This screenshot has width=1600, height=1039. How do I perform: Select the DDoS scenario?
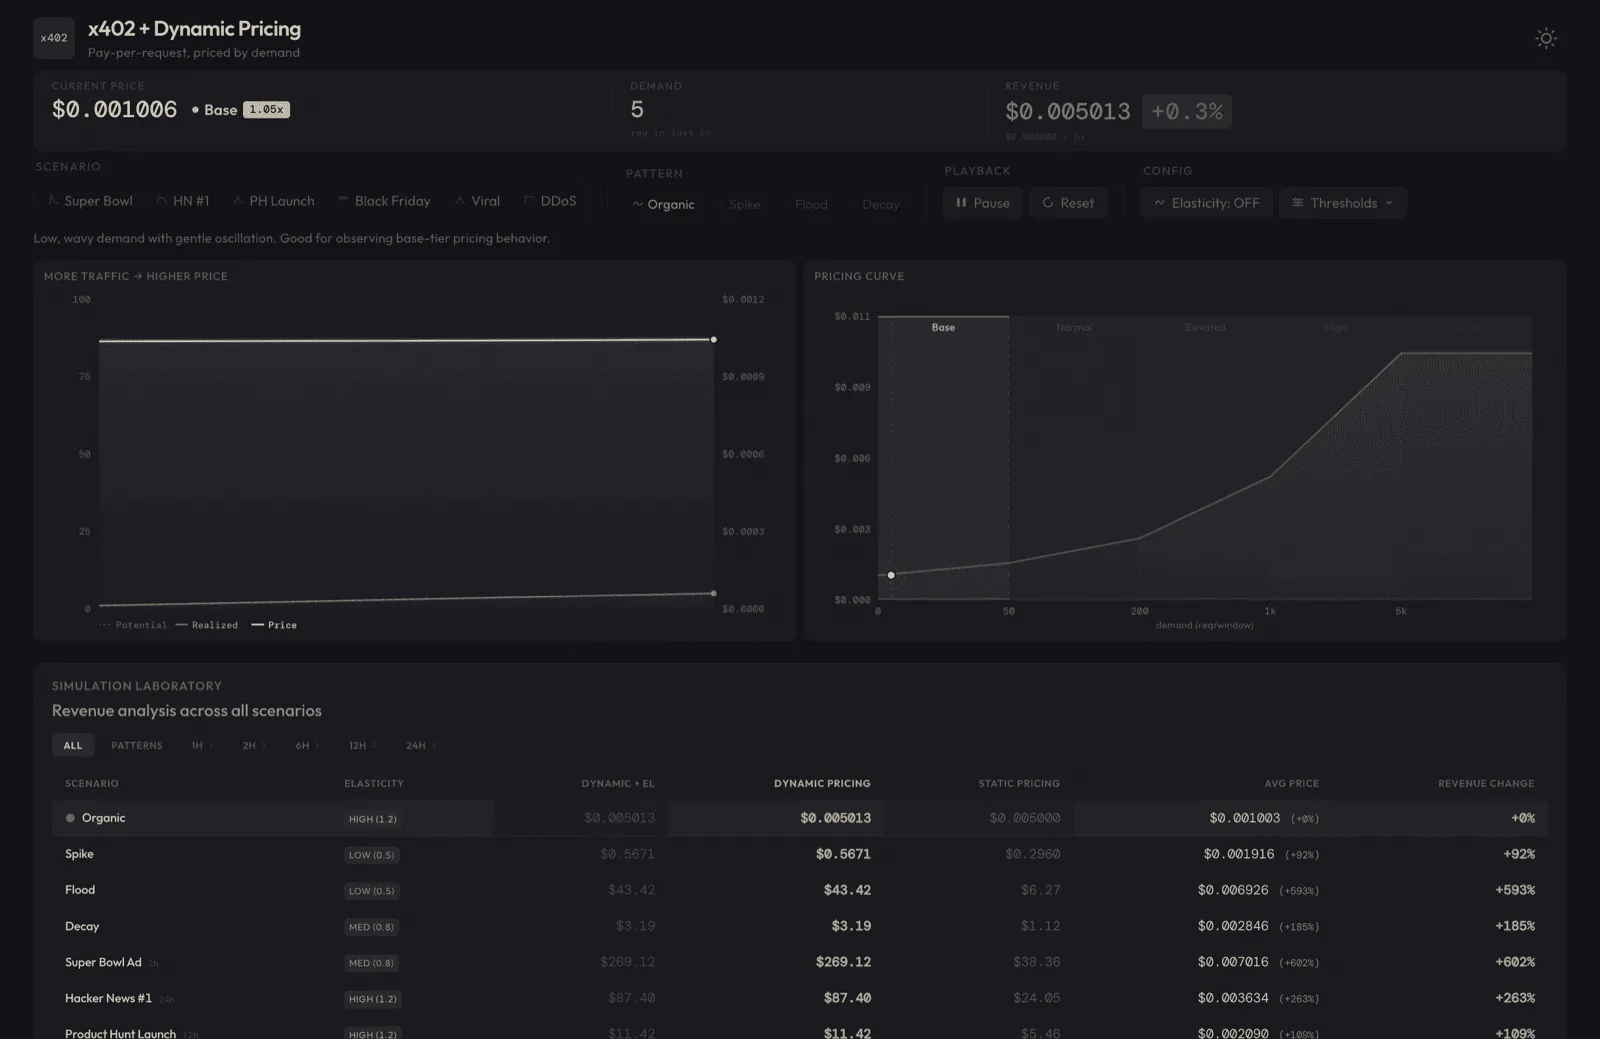550,201
